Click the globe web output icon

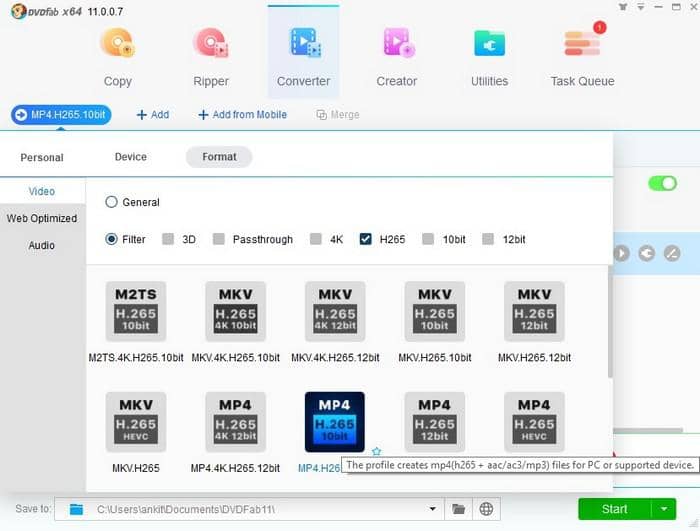pyautogui.click(x=486, y=509)
